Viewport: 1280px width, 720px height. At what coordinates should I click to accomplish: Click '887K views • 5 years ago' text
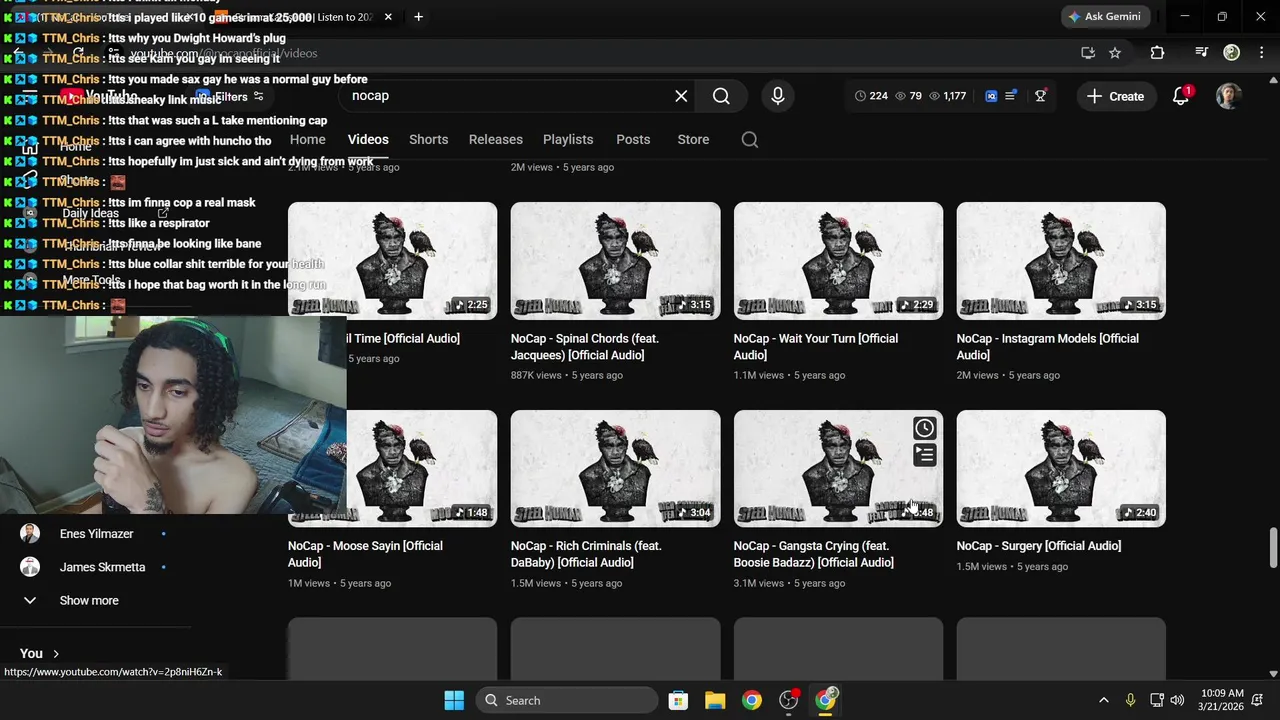coord(567,376)
